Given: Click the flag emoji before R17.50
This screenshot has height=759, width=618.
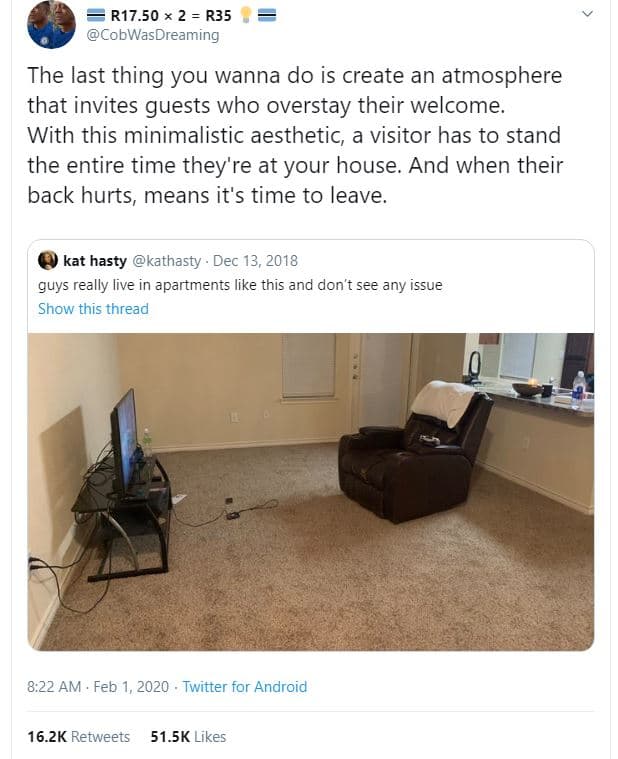Looking at the screenshot, I should pos(95,16).
